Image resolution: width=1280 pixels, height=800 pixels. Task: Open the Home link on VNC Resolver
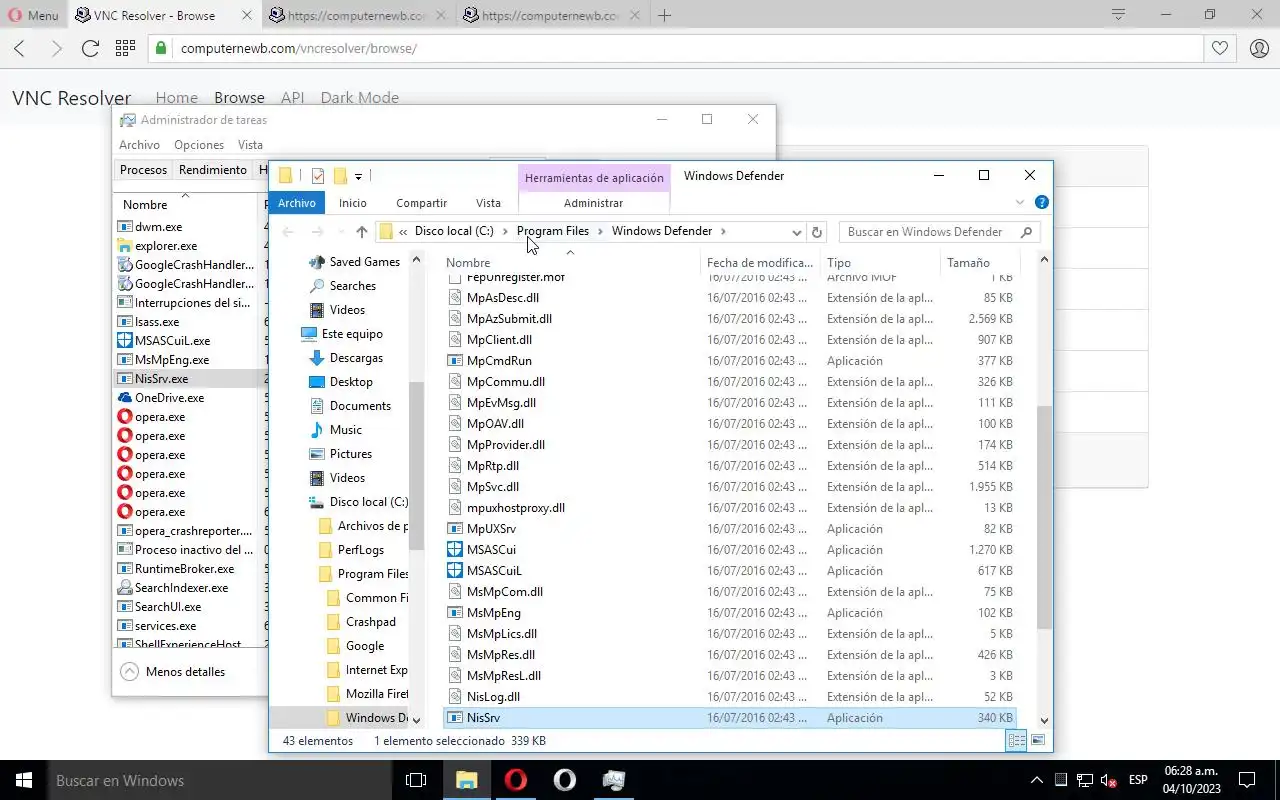[176, 97]
